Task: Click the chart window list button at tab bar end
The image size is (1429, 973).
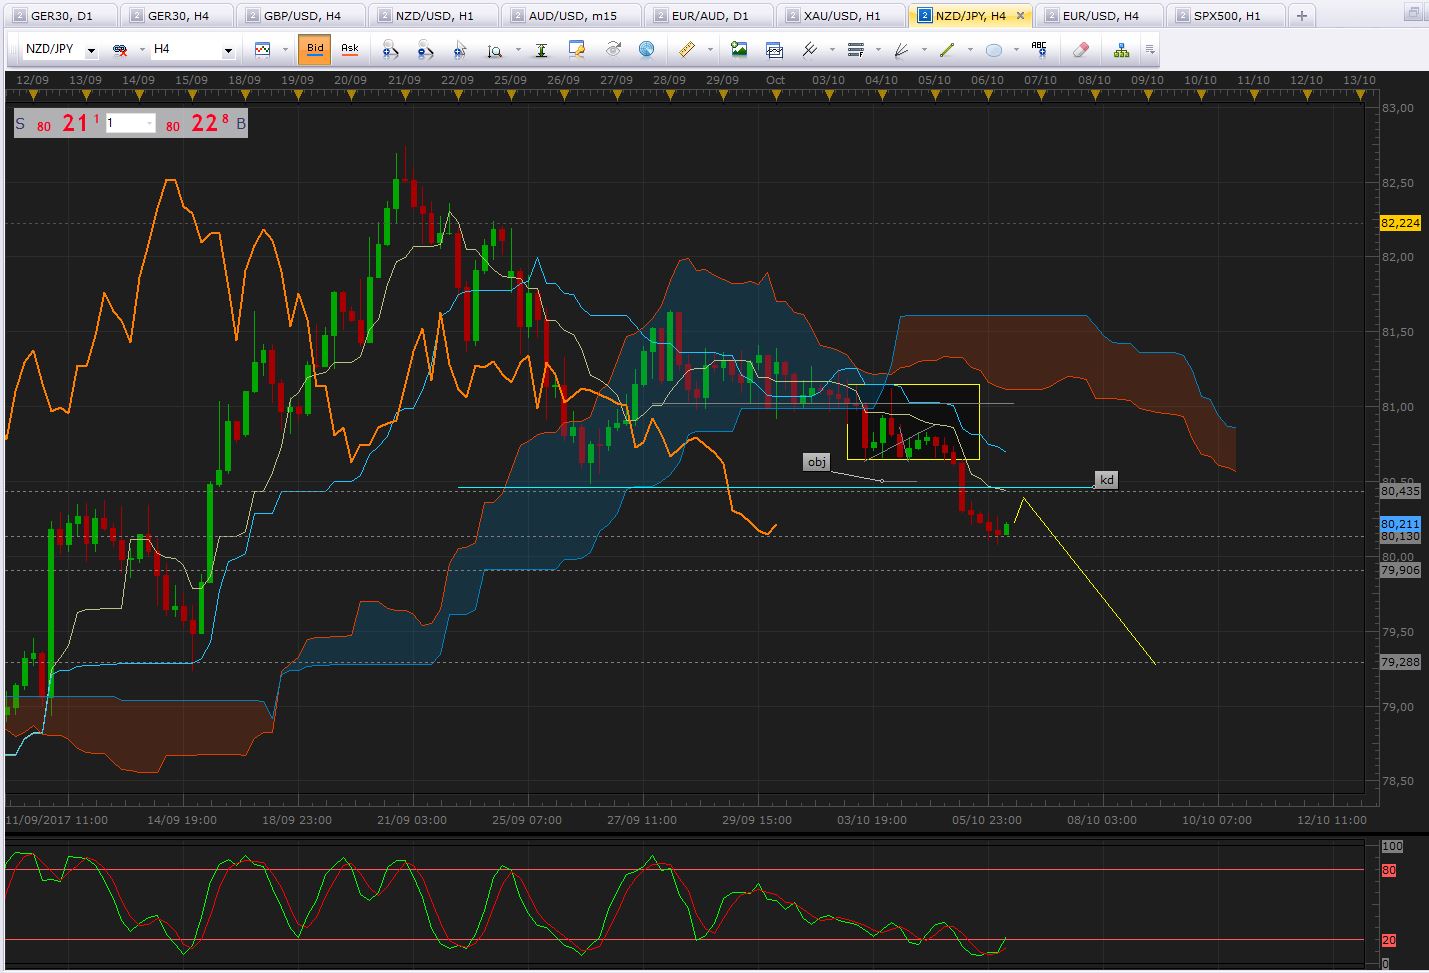Action: 1412,14
